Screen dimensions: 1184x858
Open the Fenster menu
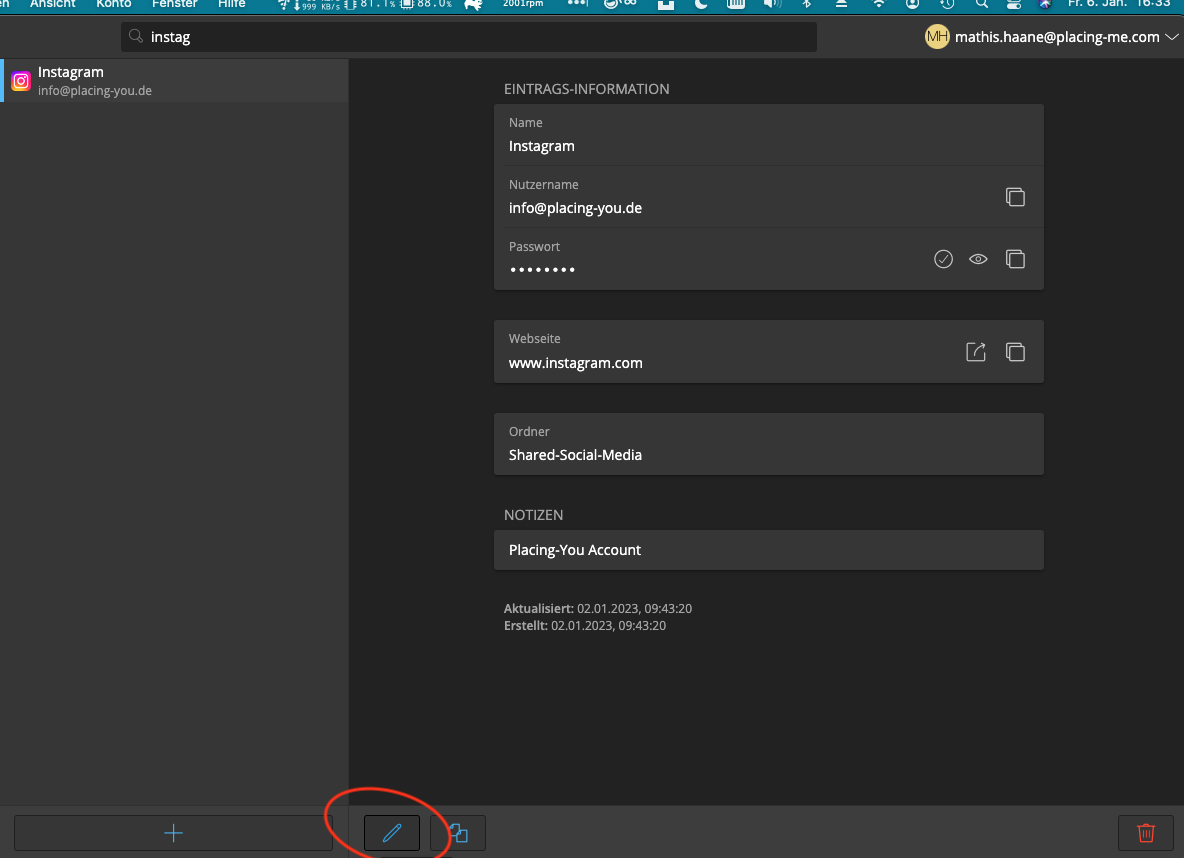[174, 4]
